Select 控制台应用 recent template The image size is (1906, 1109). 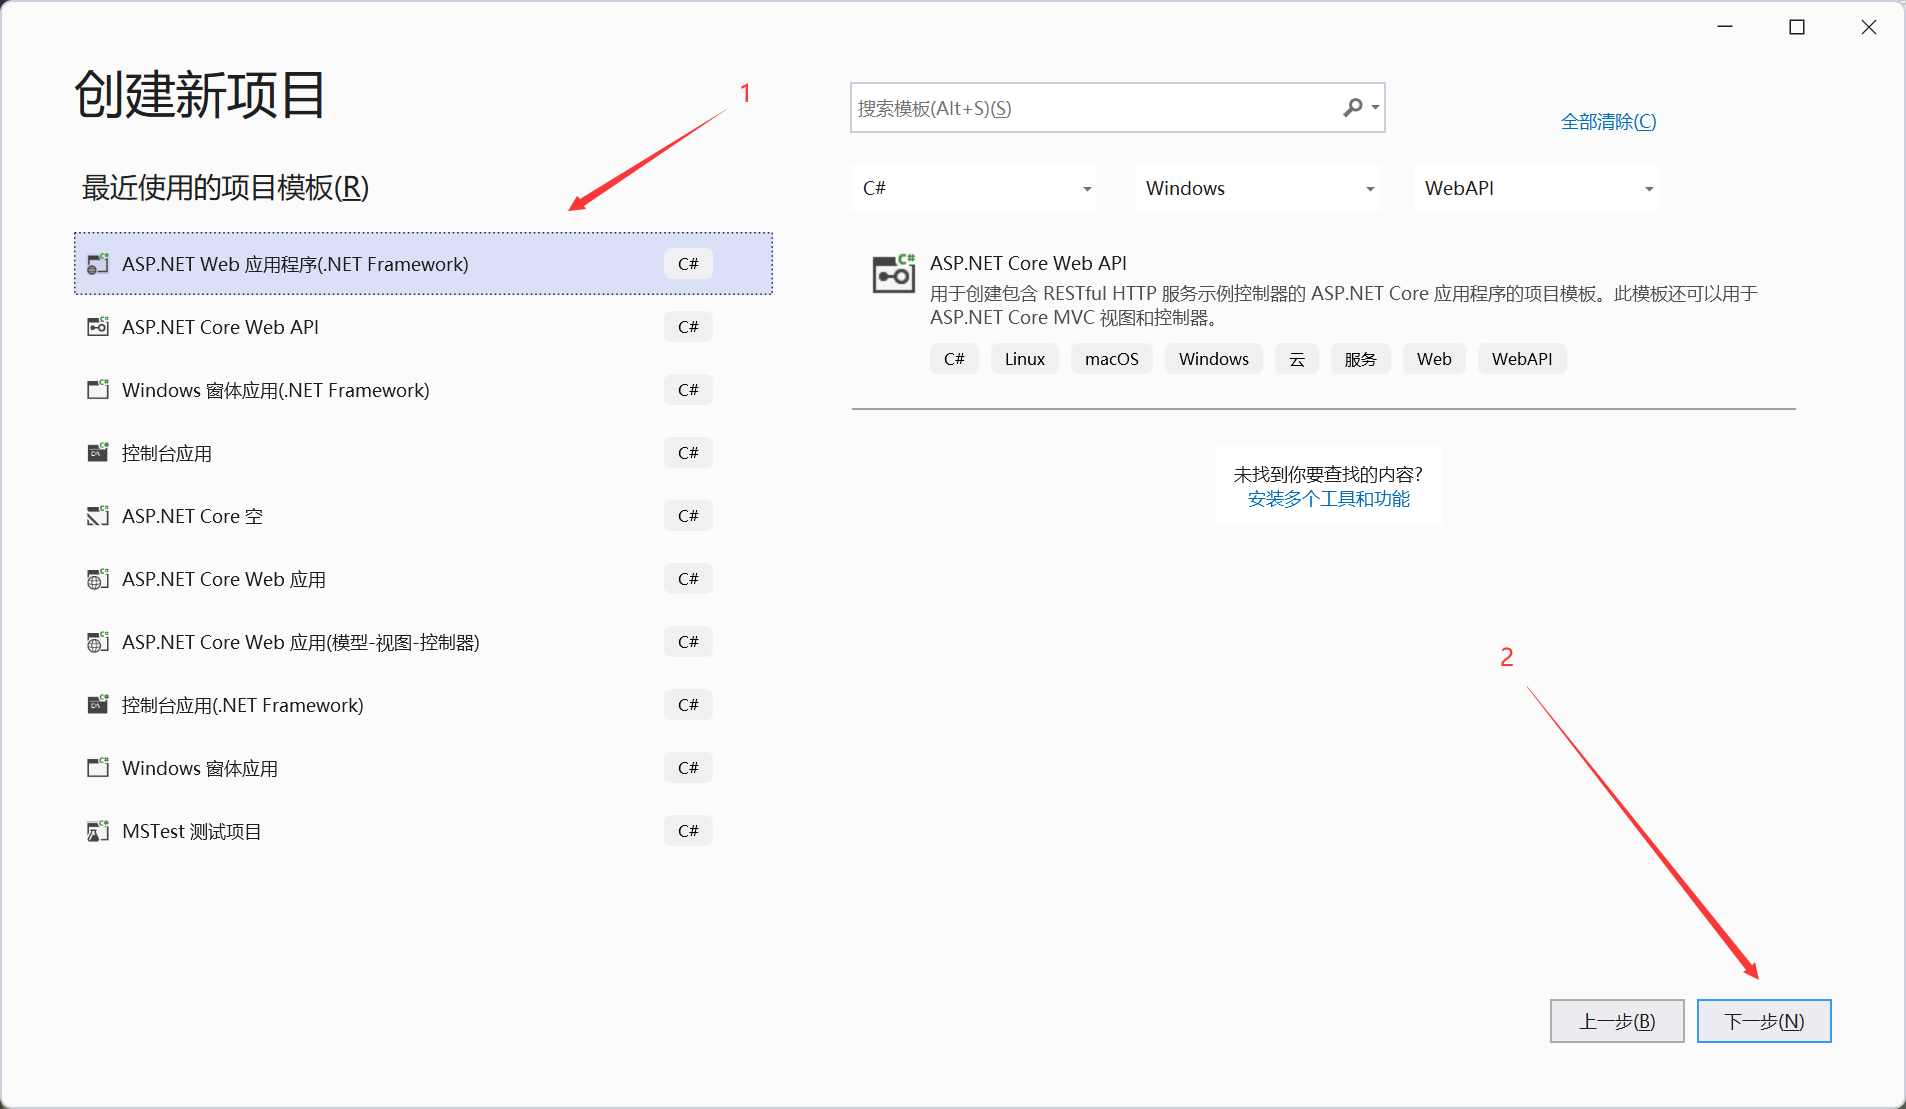(423, 453)
